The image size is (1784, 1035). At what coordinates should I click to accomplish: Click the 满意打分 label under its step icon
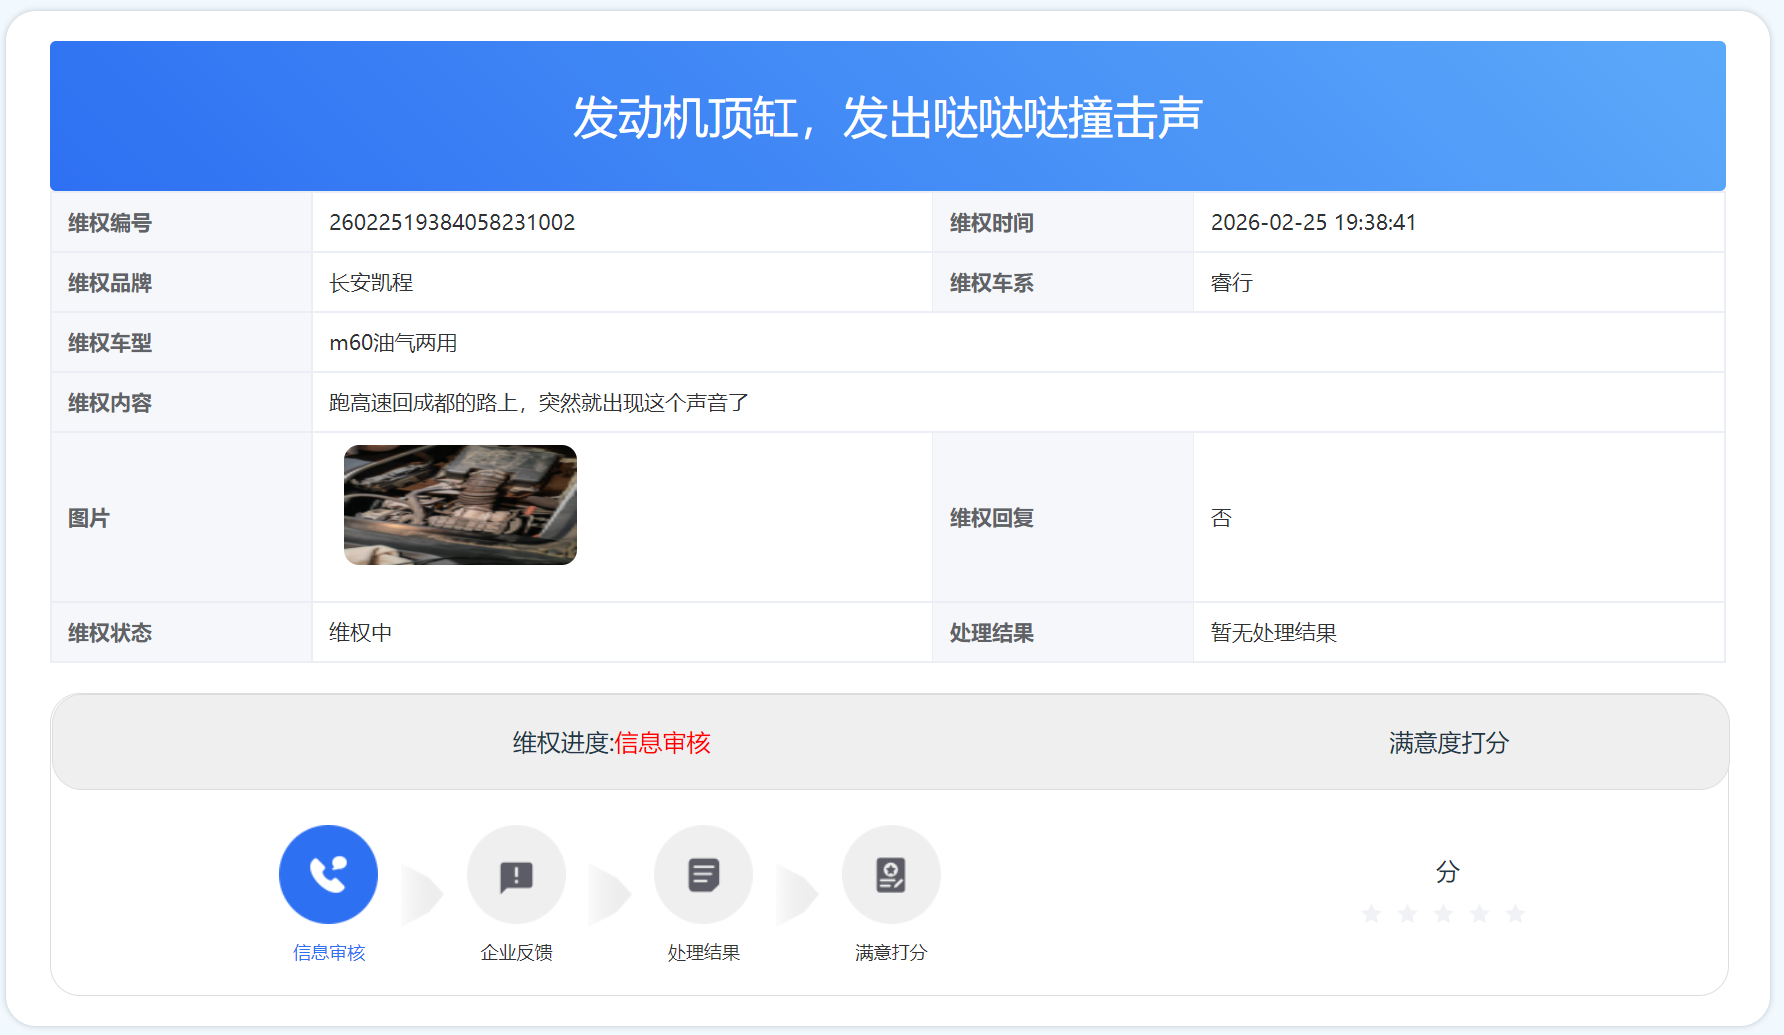[891, 953]
